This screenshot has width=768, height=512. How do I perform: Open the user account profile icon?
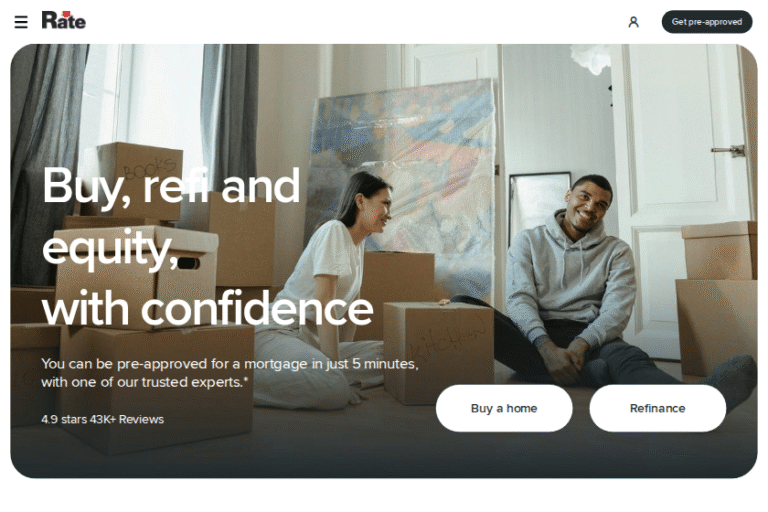click(633, 22)
